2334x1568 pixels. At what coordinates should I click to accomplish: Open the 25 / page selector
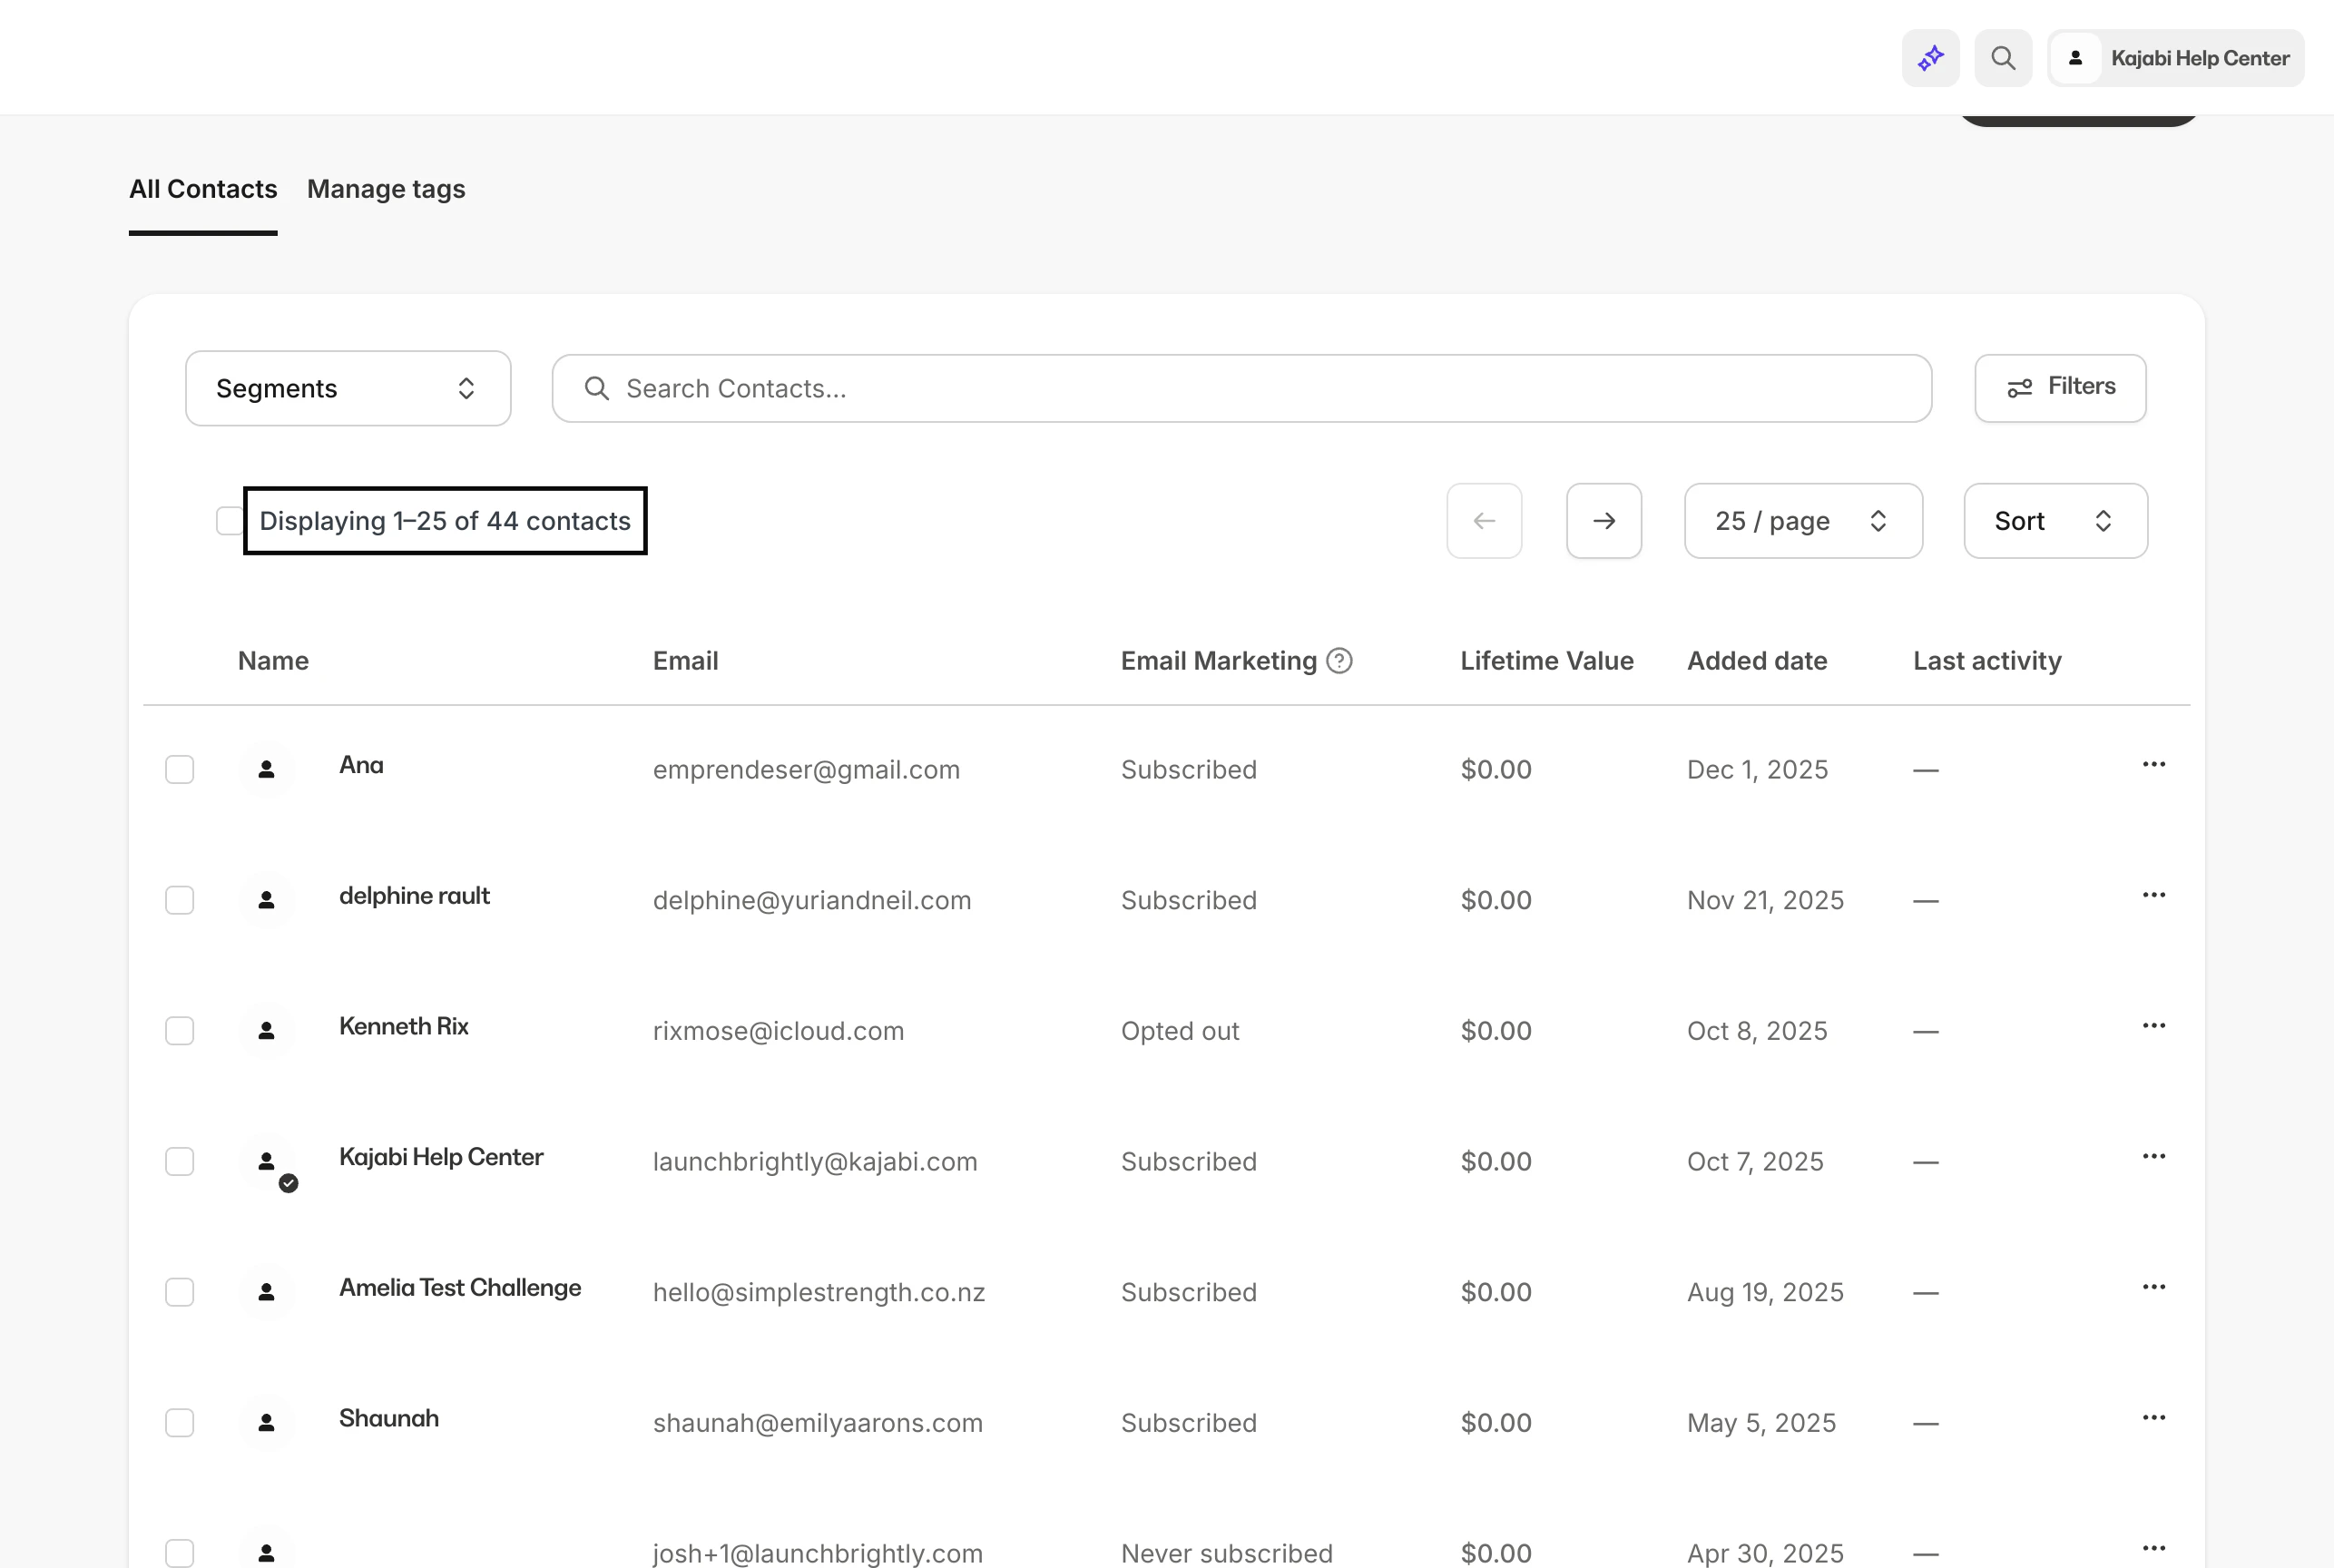(1802, 521)
